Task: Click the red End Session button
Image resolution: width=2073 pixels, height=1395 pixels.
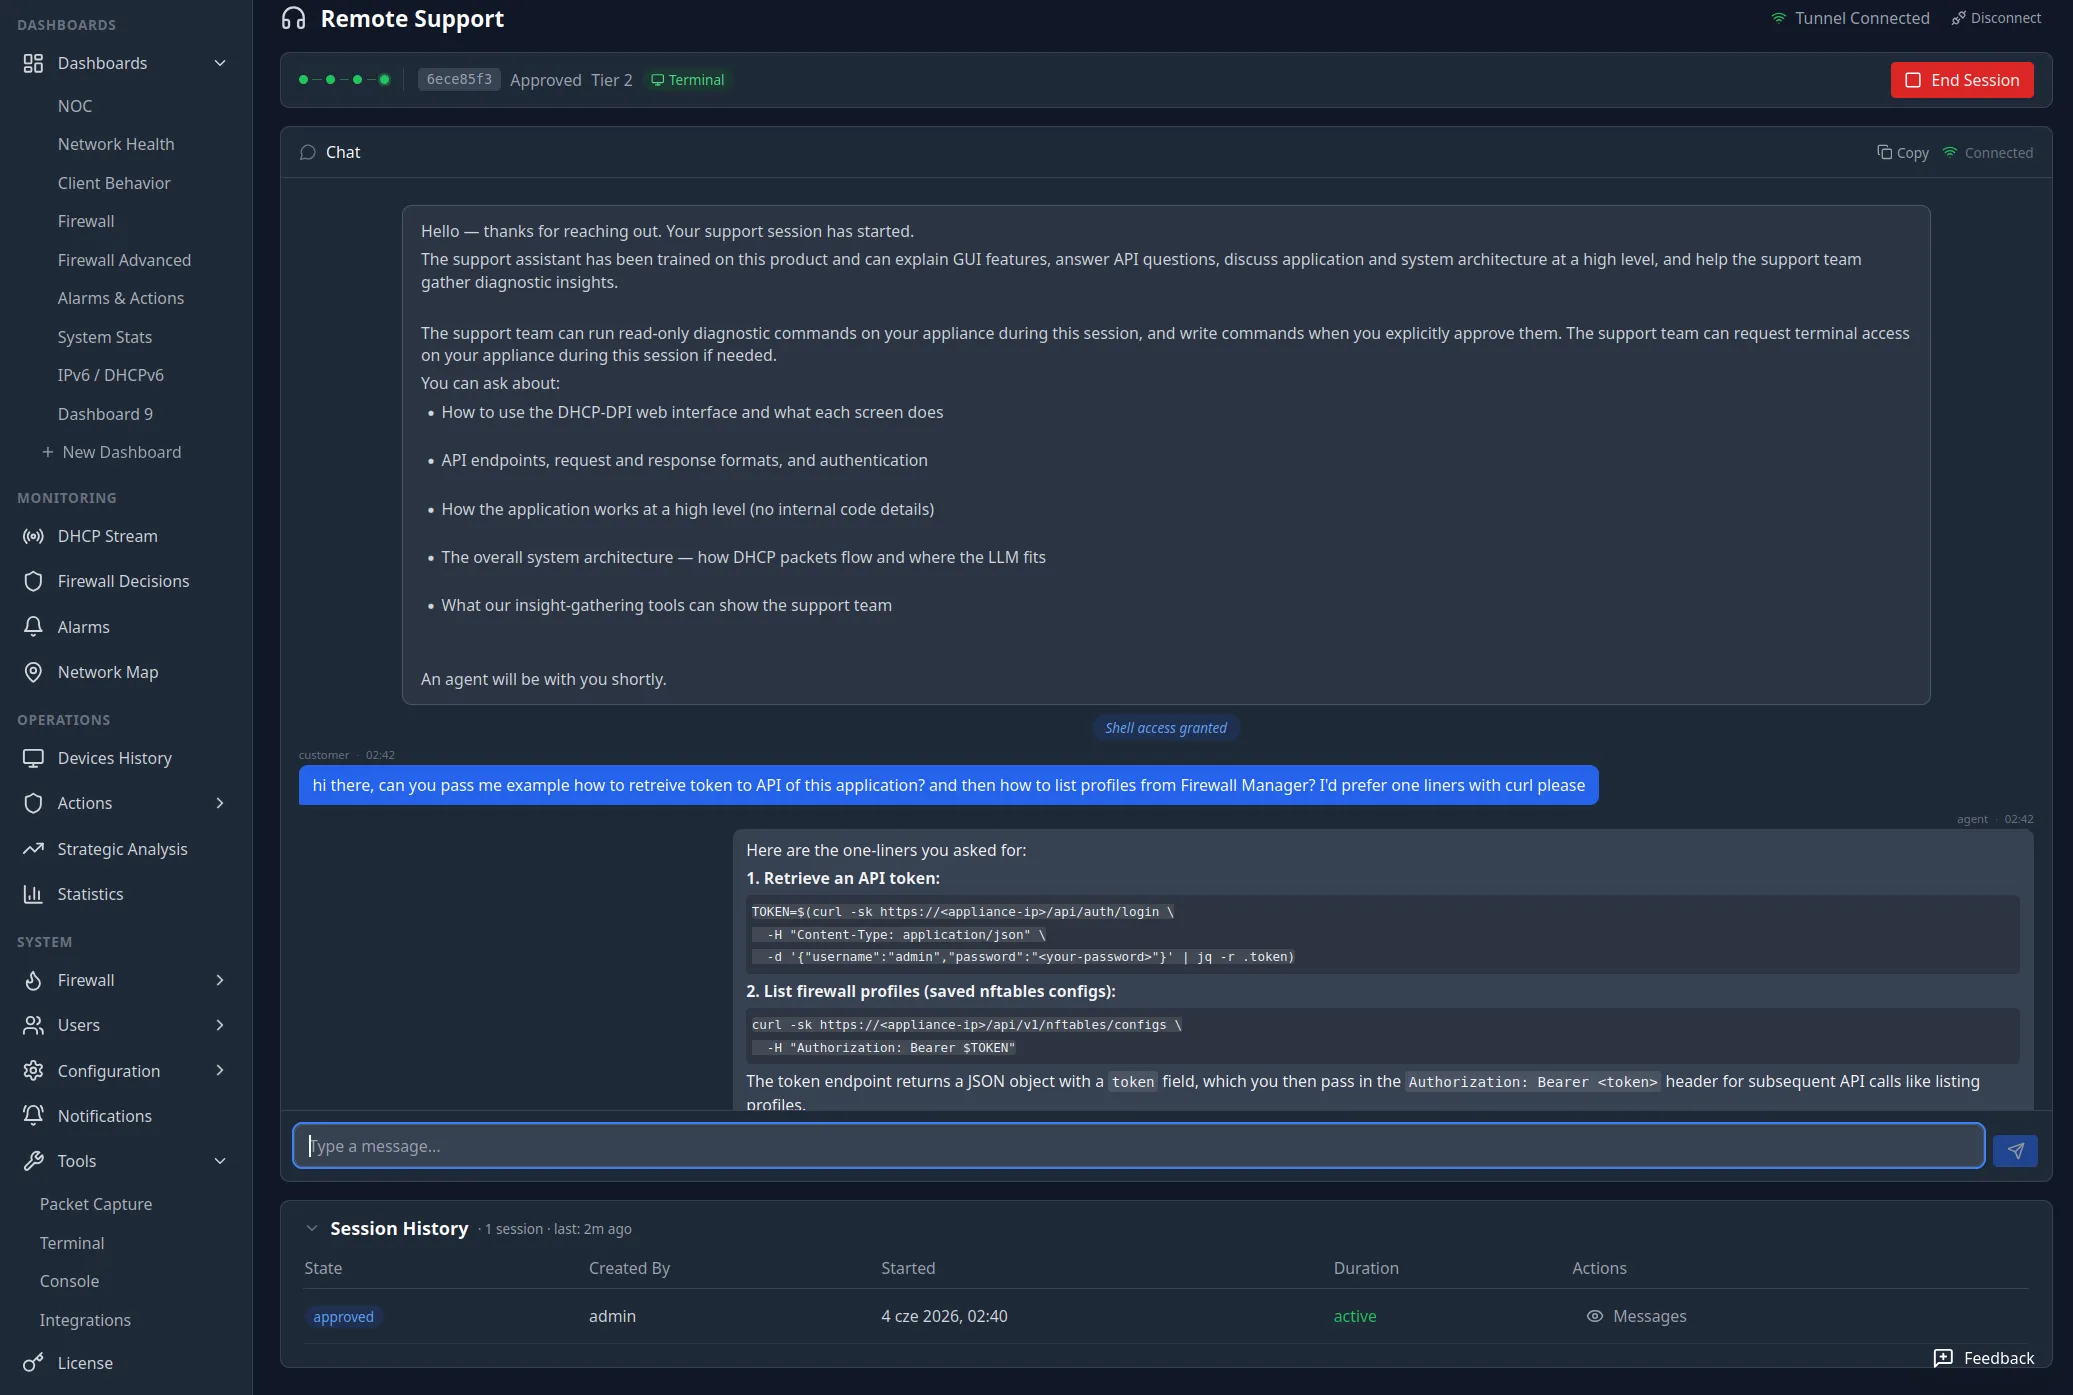Action: click(x=1962, y=80)
